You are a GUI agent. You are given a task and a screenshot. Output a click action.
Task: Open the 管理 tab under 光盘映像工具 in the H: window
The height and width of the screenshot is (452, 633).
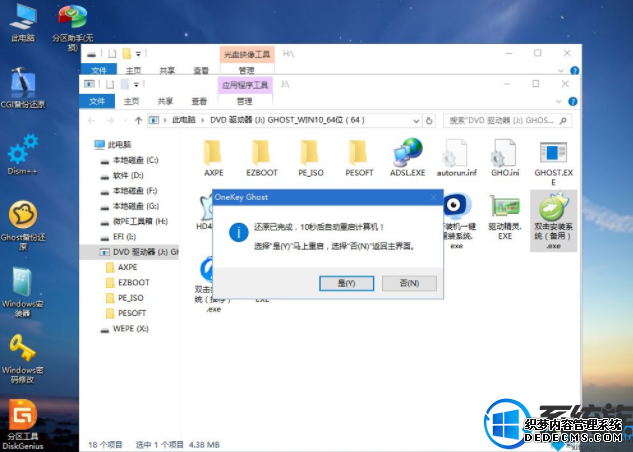[x=247, y=69]
